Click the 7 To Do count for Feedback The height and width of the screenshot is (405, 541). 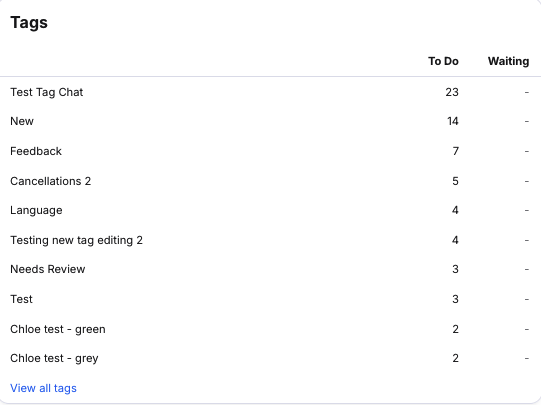pos(456,151)
